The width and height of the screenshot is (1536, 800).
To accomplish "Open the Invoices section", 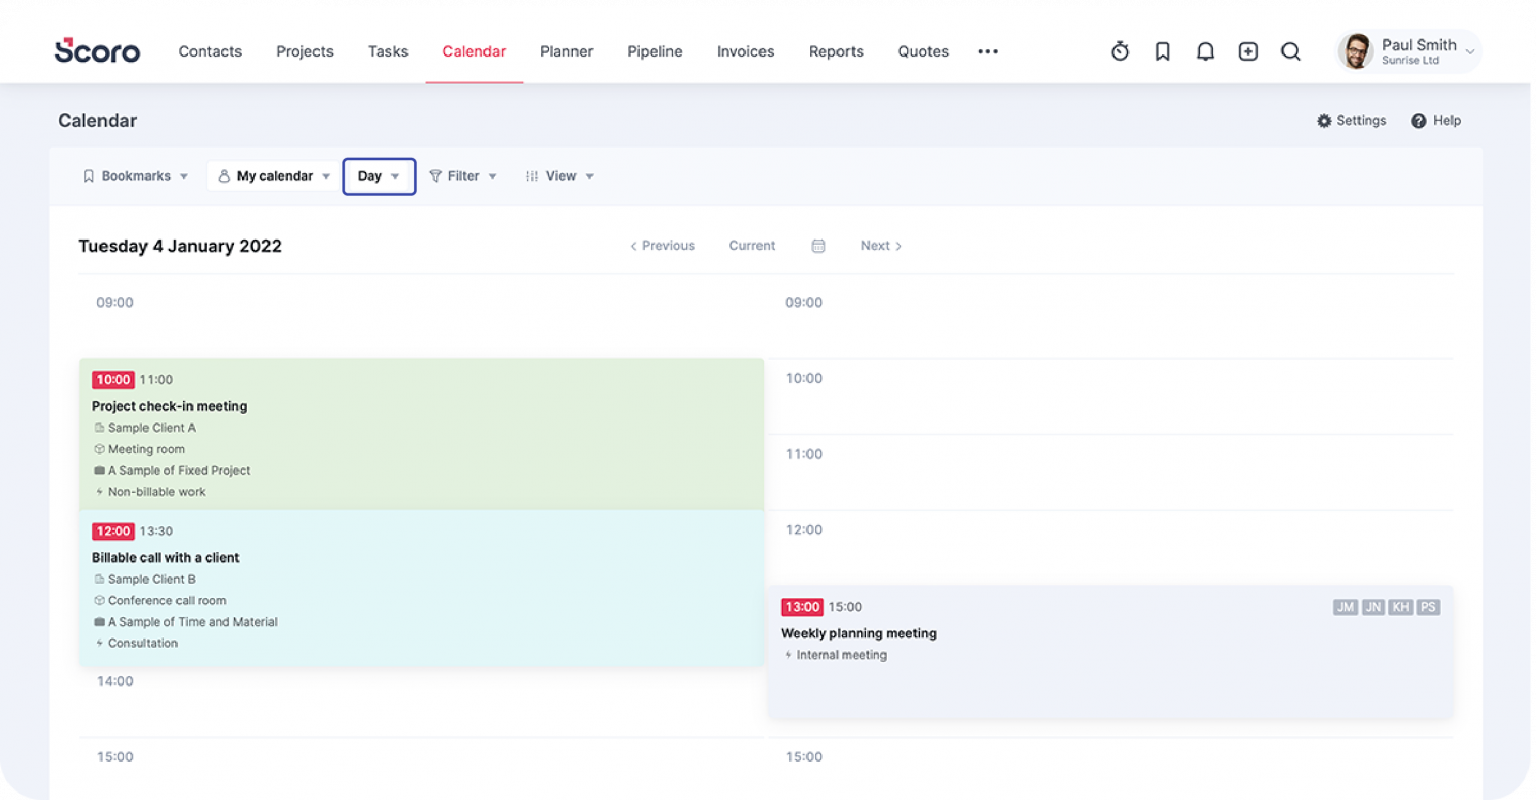I will tap(745, 51).
